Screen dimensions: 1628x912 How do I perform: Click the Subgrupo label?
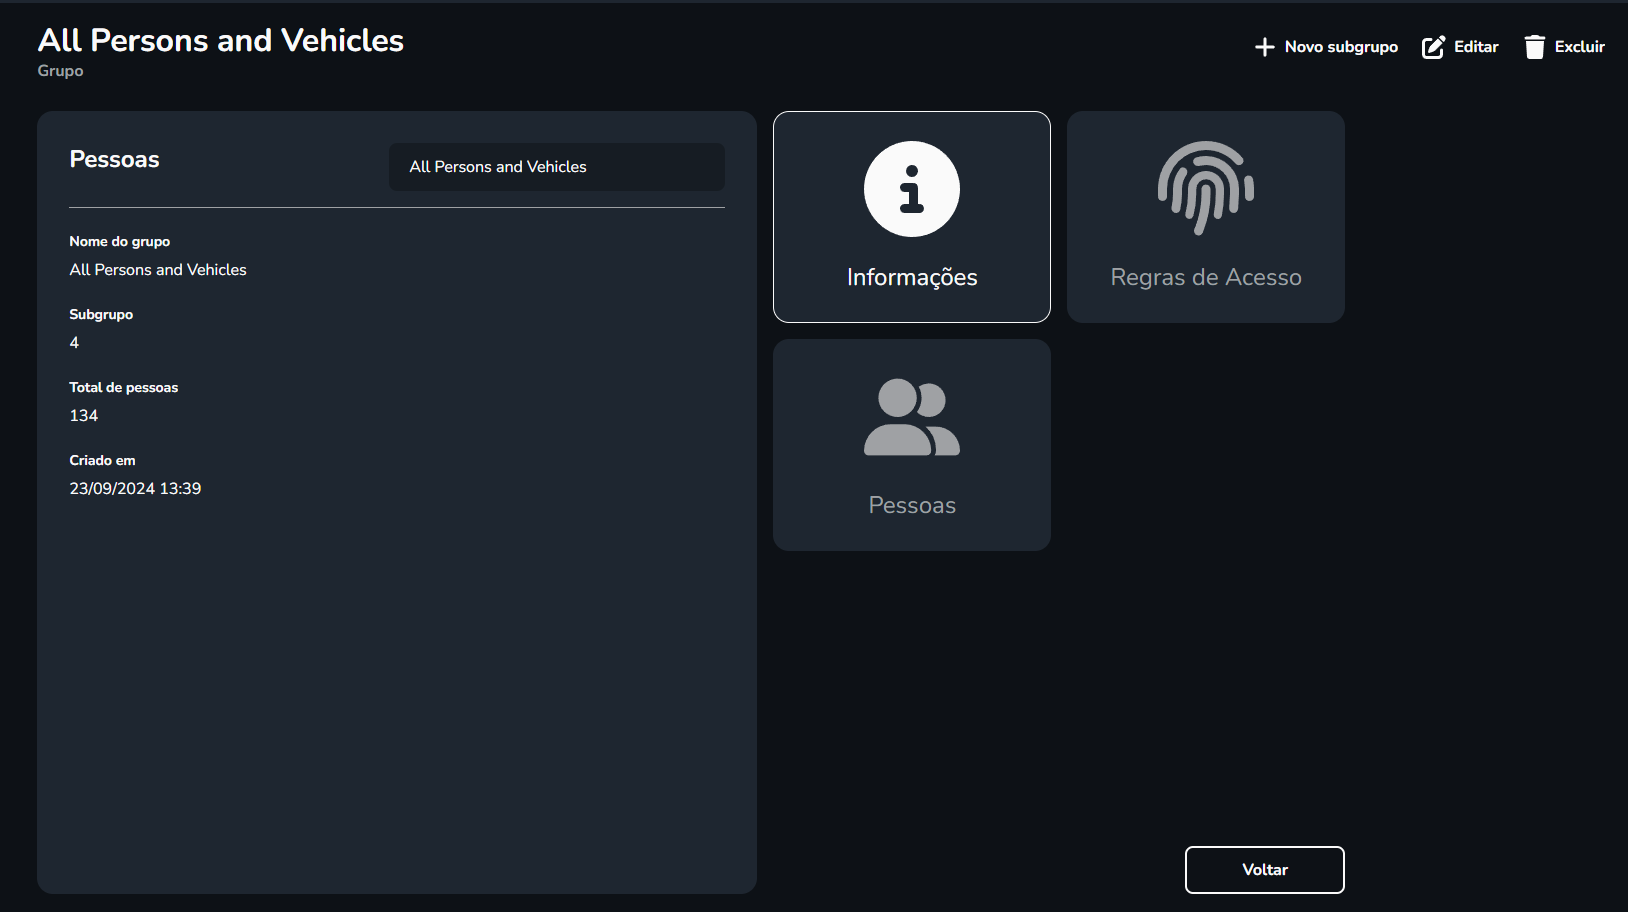click(101, 314)
